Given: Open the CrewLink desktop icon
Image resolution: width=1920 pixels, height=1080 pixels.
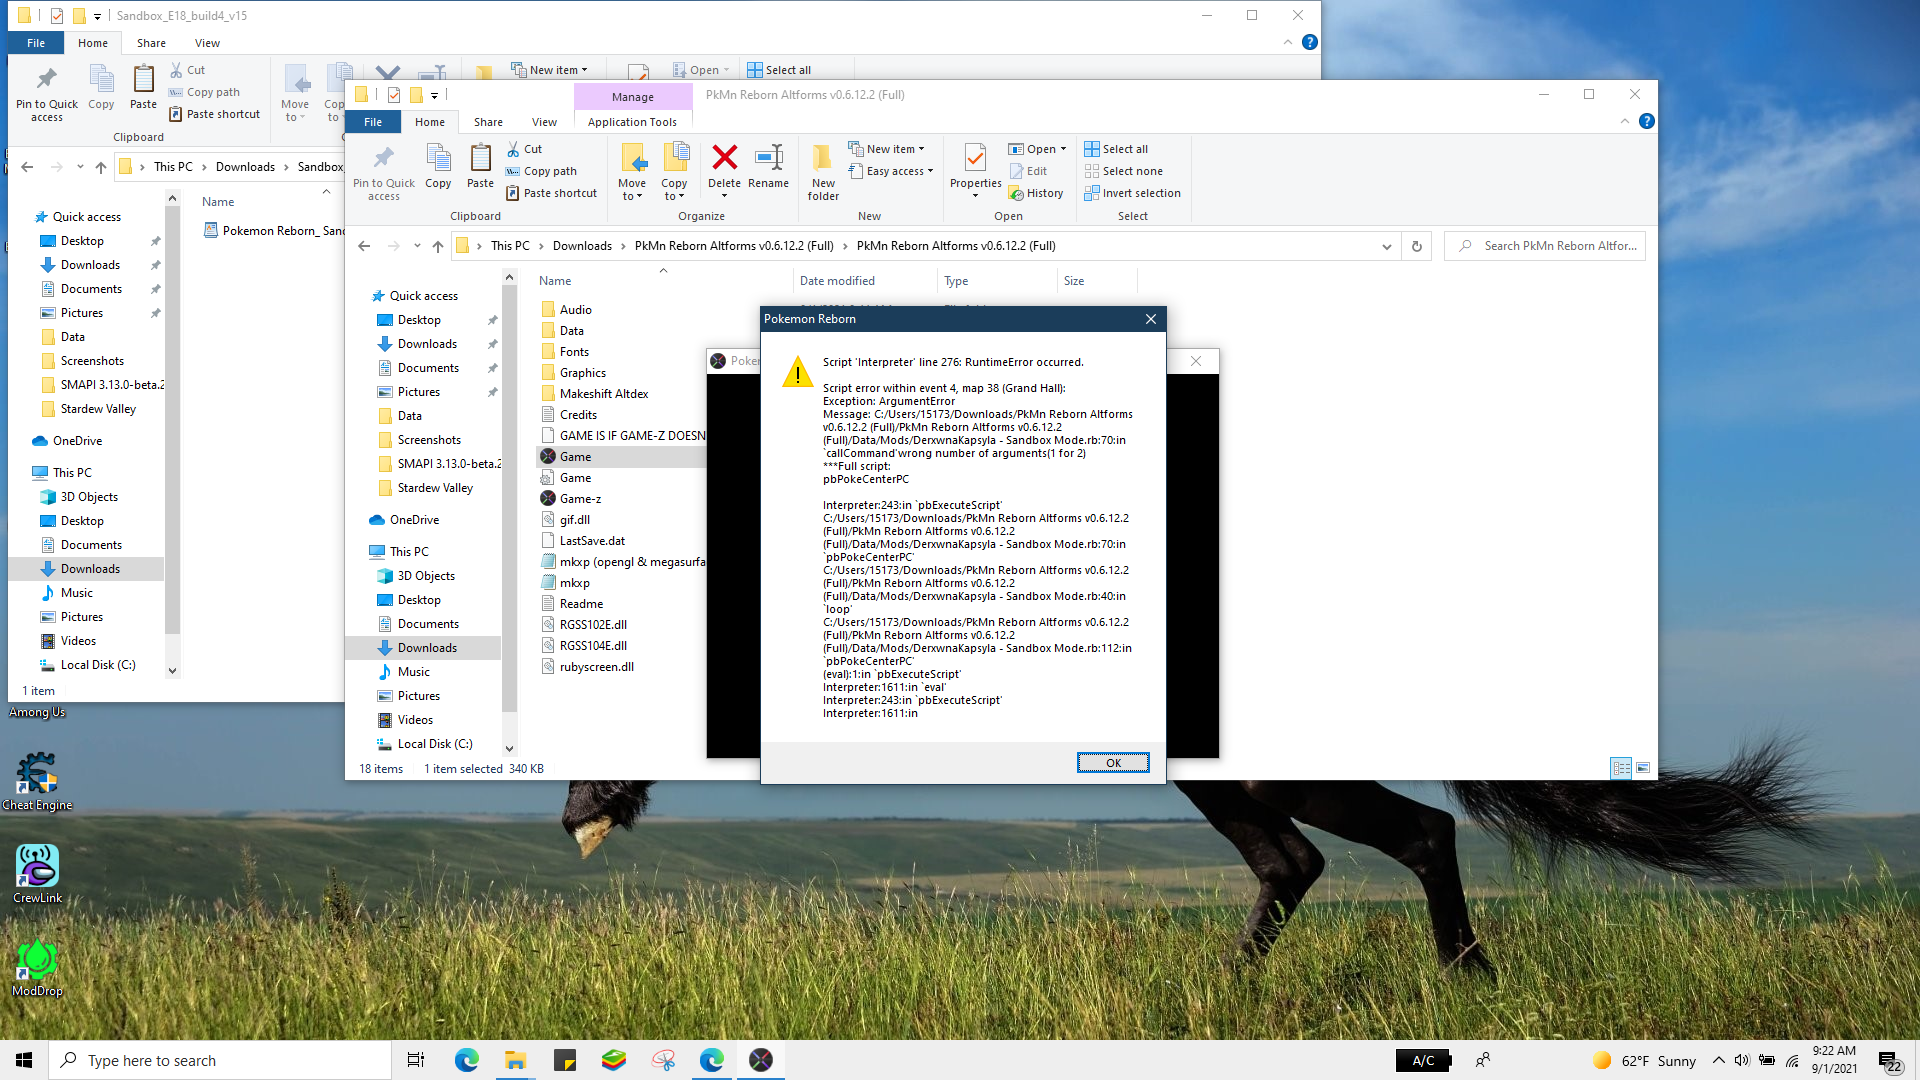Looking at the screenshot, I should pos(37,875).
